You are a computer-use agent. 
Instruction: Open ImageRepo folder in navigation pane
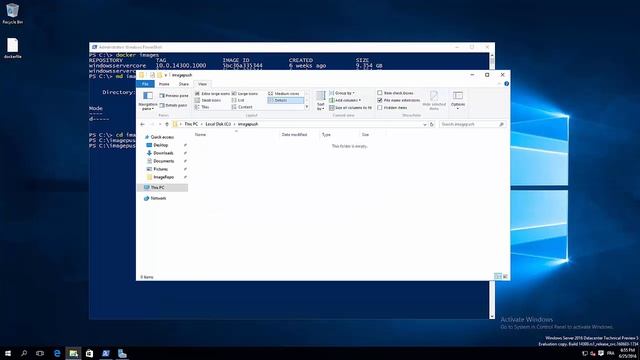pos(160,177)
